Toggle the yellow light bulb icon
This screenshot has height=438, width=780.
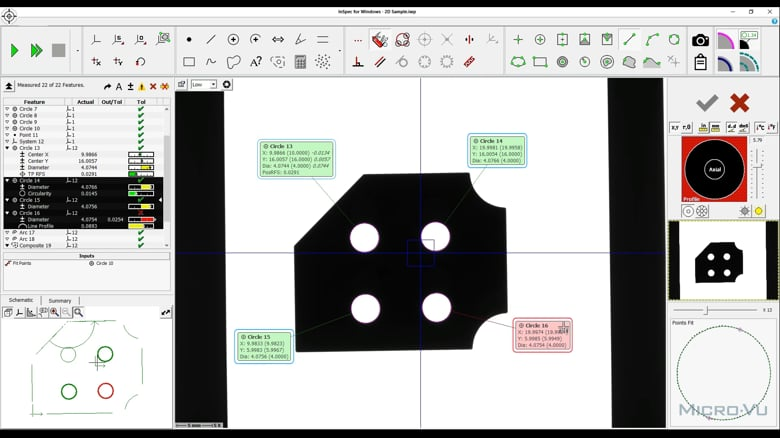coord(759,211)
